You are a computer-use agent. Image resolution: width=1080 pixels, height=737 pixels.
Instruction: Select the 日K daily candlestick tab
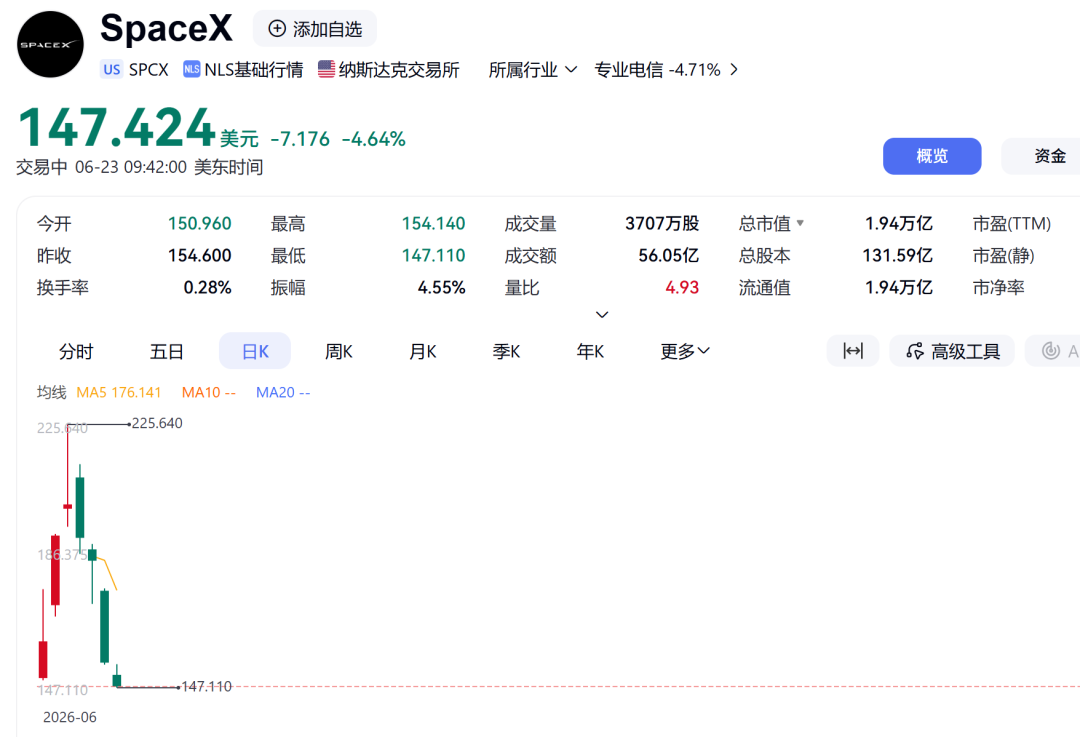coord(255,351)
